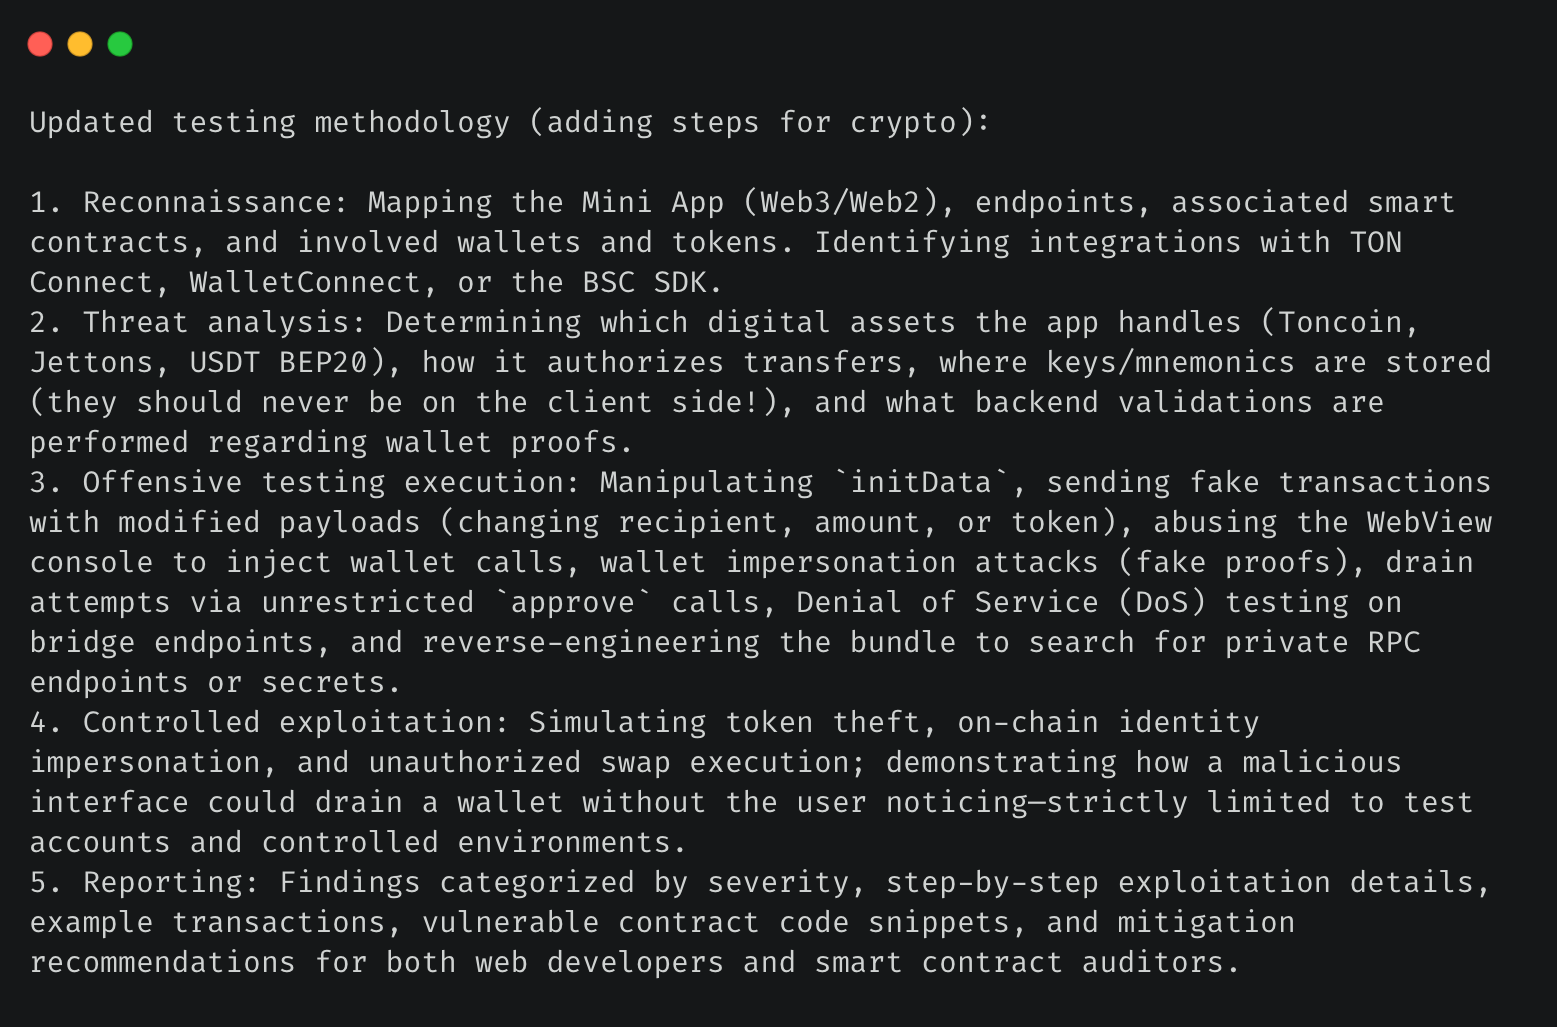Viewport: 1557px width, 1027px height.
Task: Click the green maximize window button
Action: (x=120, y=44)
